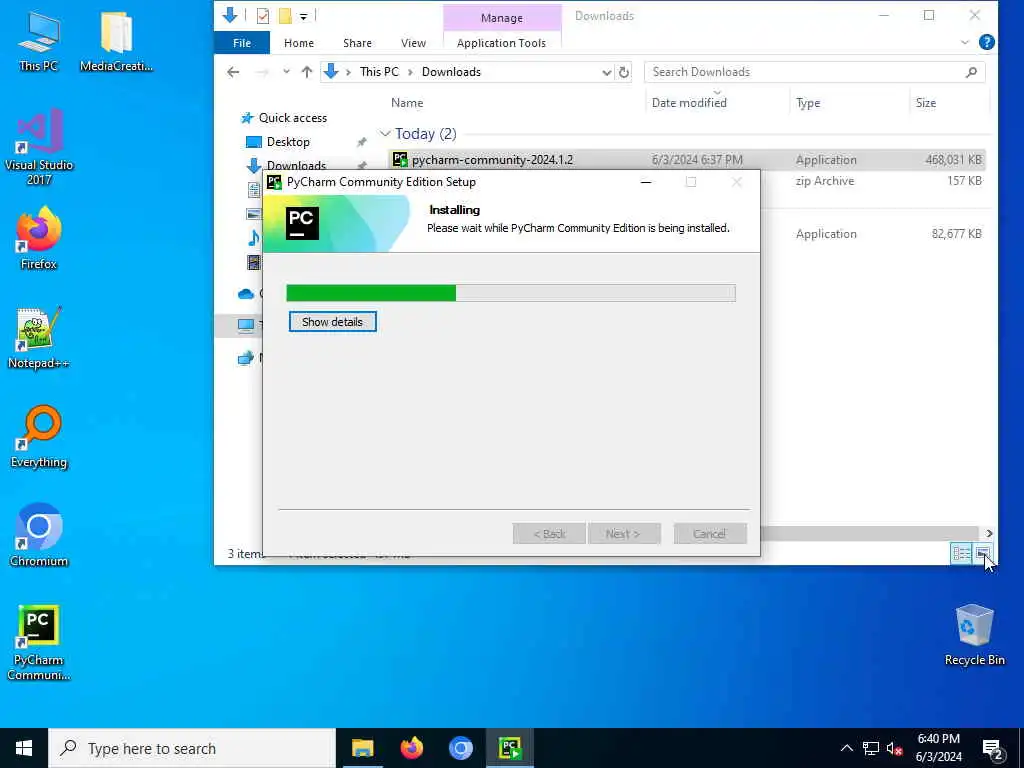Image resolution: width=1024 pixels, height=768 pixels.
Task: Click the muted volume tray icon
Action: tap(895, 748)
